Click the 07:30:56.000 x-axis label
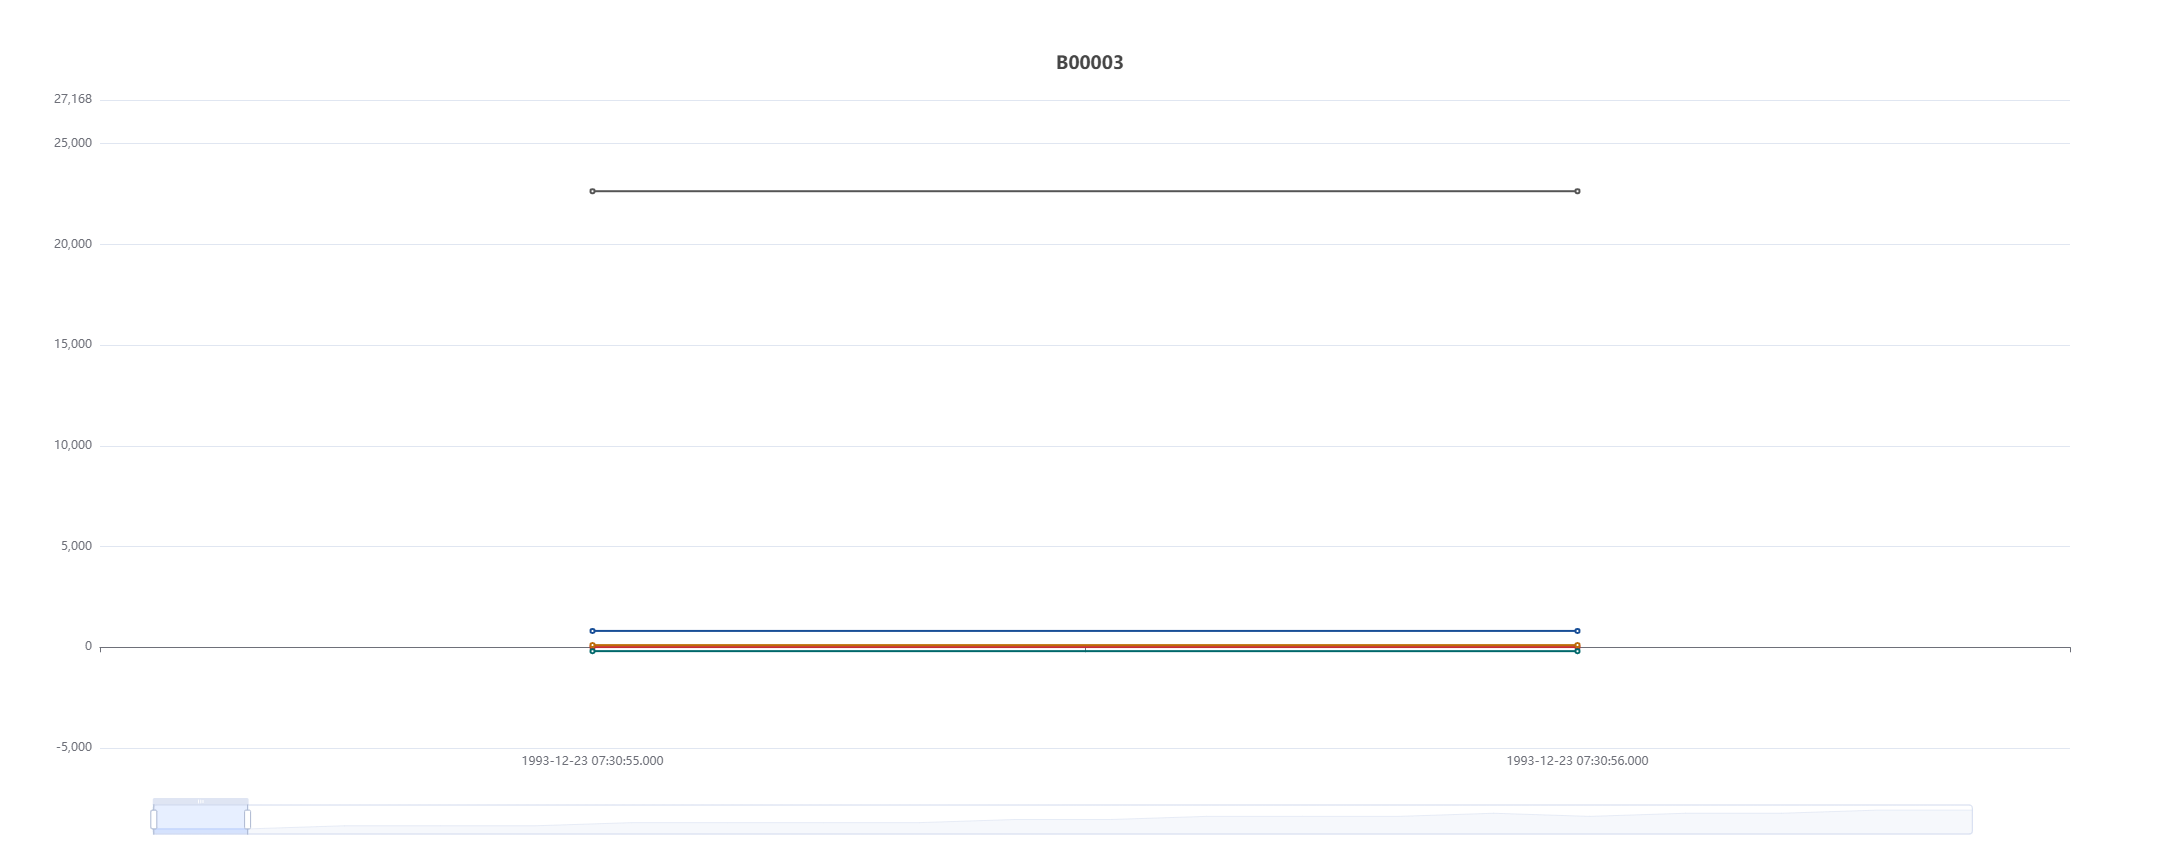The width and height of the screenshot is (2170, 848). point(1577,761)
